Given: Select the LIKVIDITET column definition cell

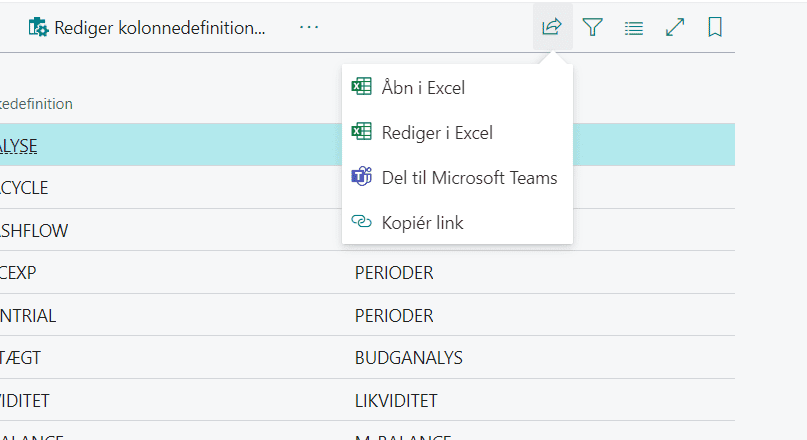Looking at the screenshot, I should (395, 401).
